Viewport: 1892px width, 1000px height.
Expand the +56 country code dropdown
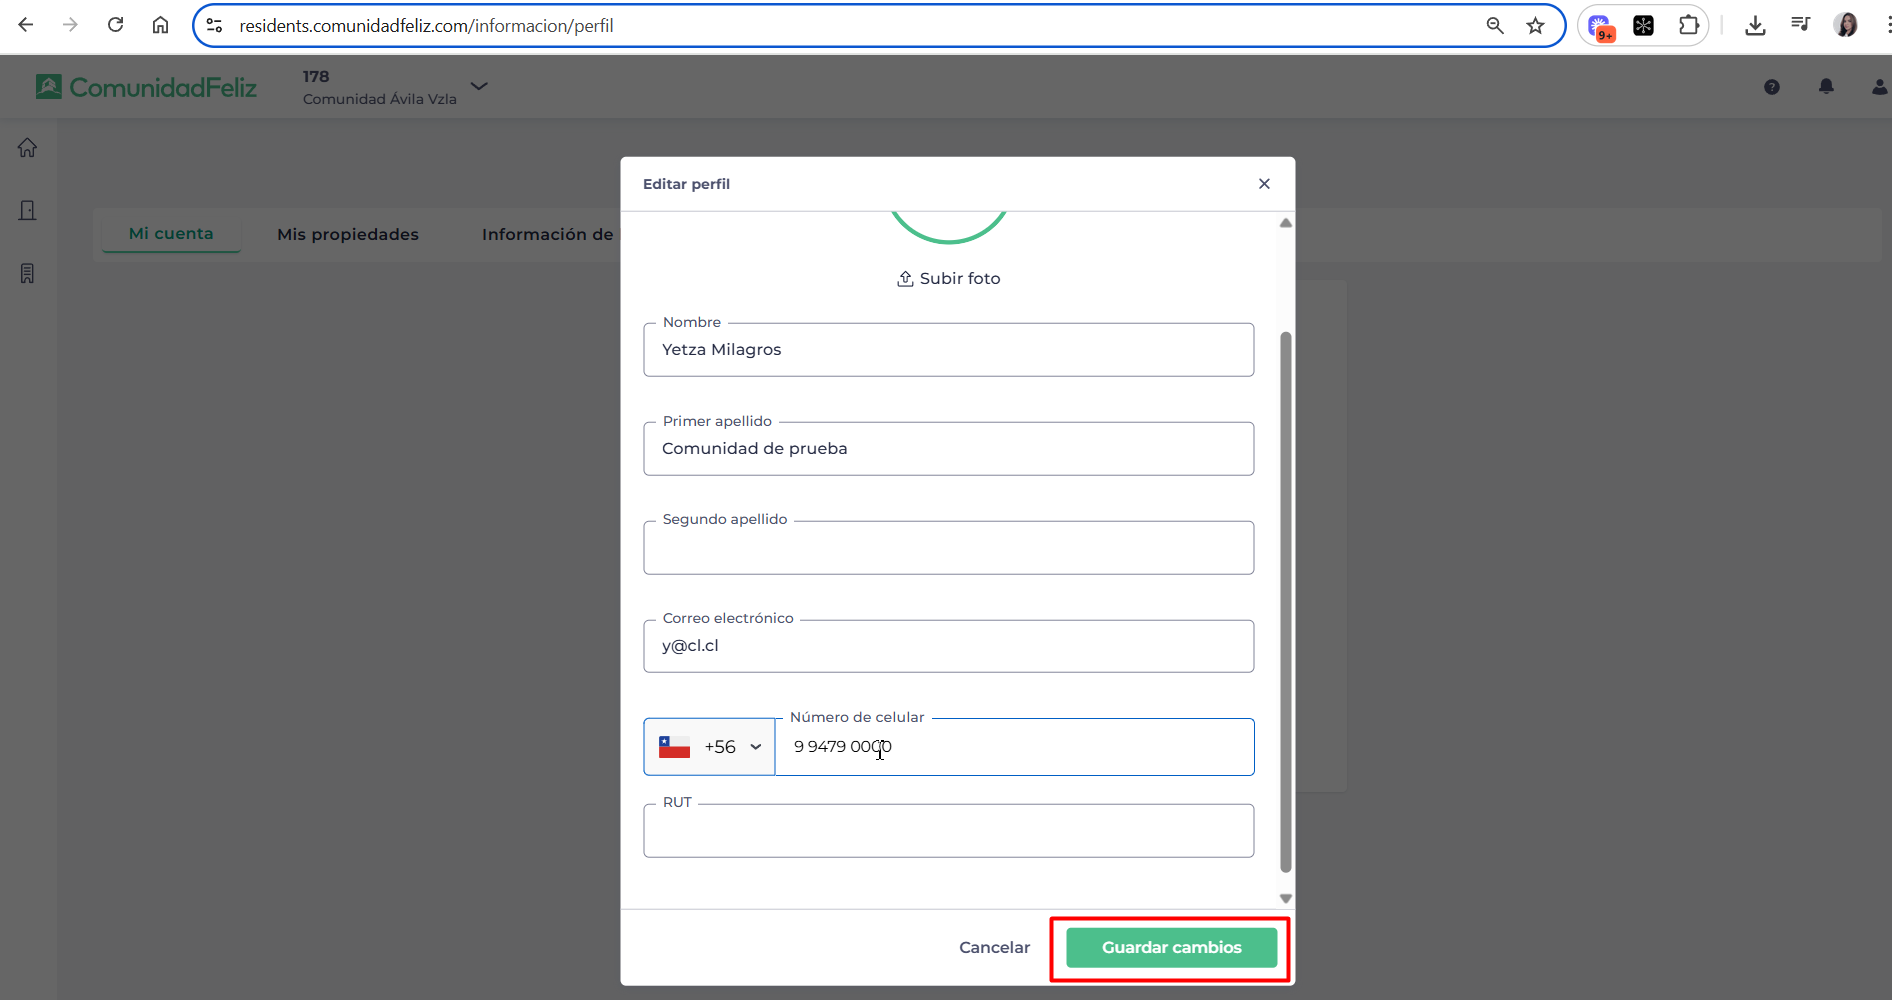pos(709,747)
